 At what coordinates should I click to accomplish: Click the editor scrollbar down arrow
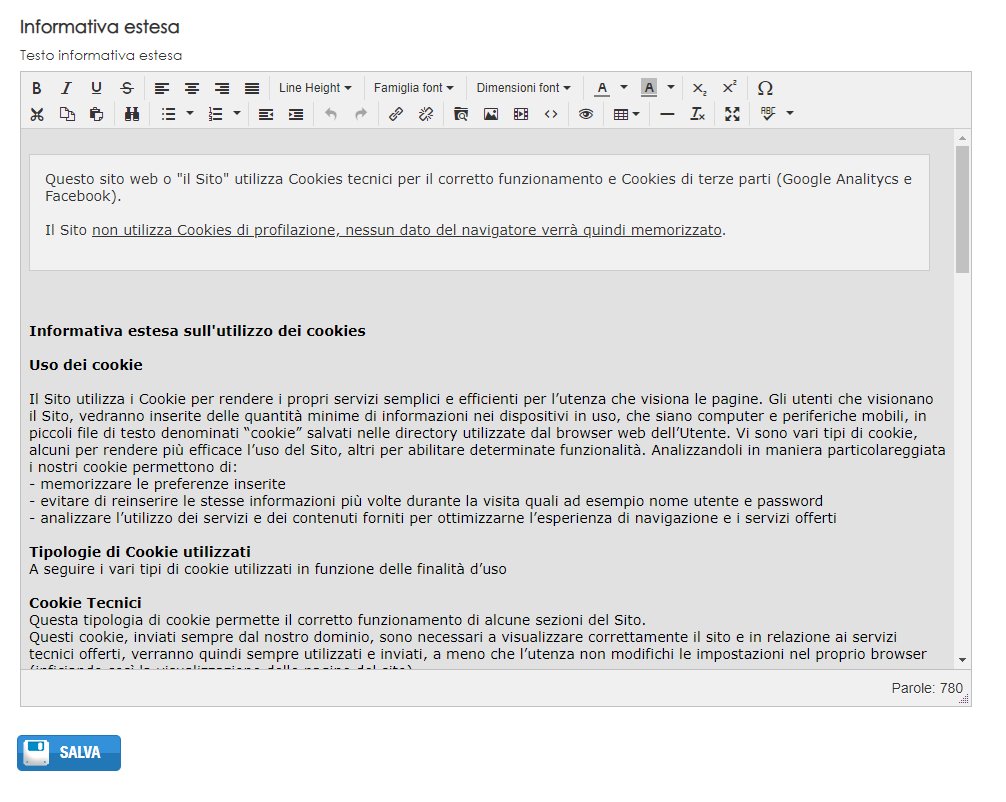coord(962,660)
